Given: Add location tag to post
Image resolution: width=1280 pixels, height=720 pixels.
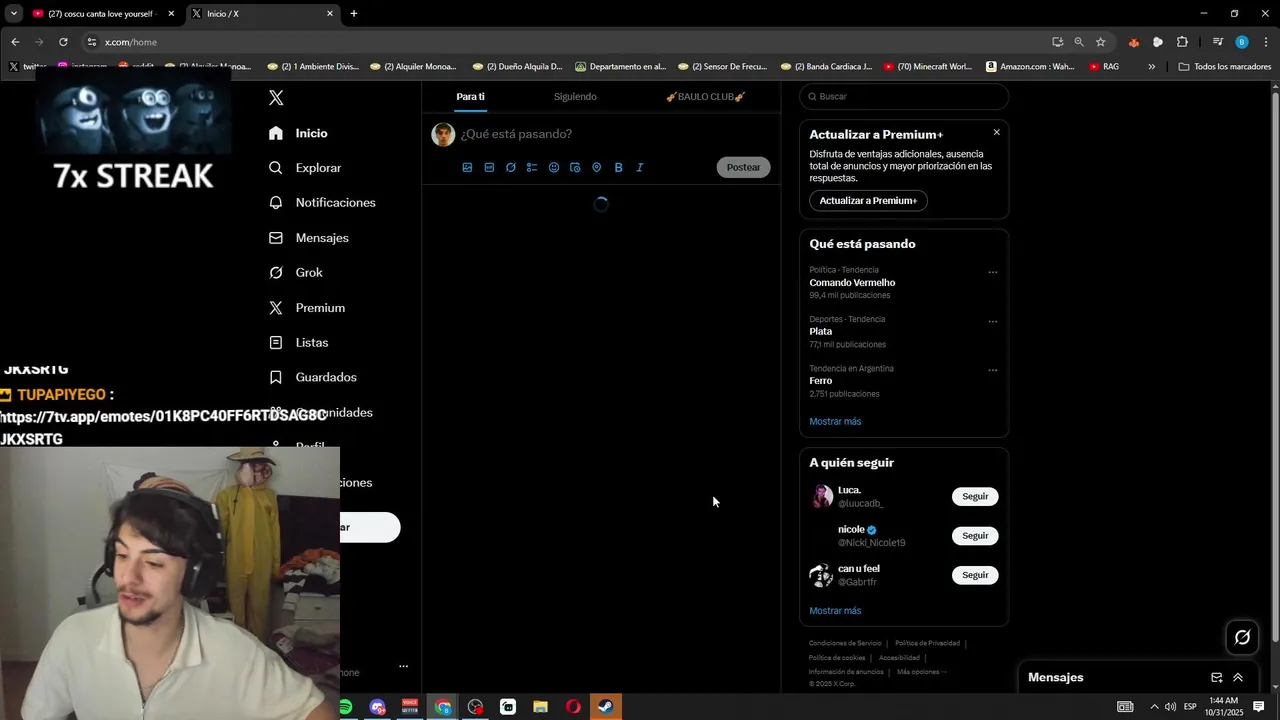Looking at the screenshot, I should point(597,168).
